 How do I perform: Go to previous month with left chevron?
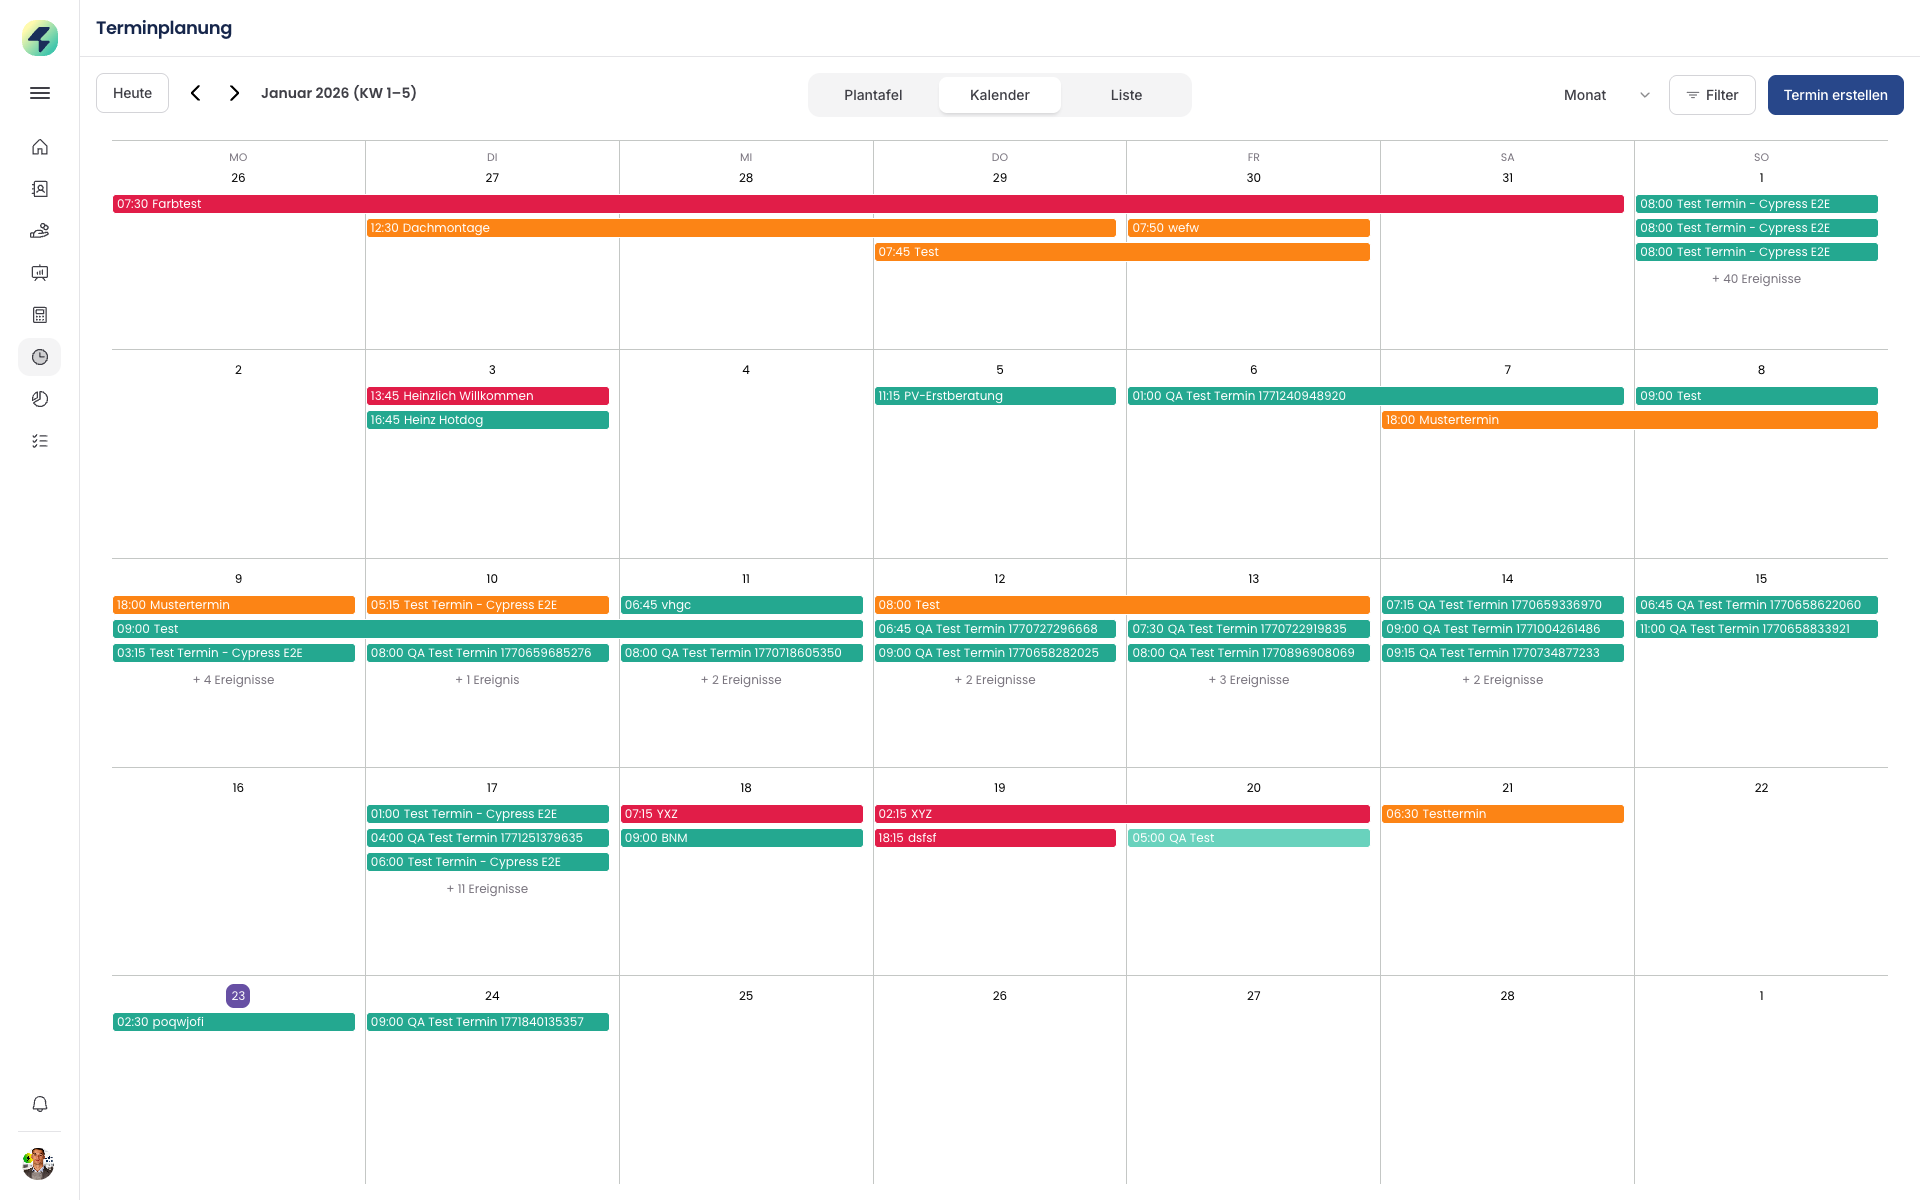pos(196,93)
